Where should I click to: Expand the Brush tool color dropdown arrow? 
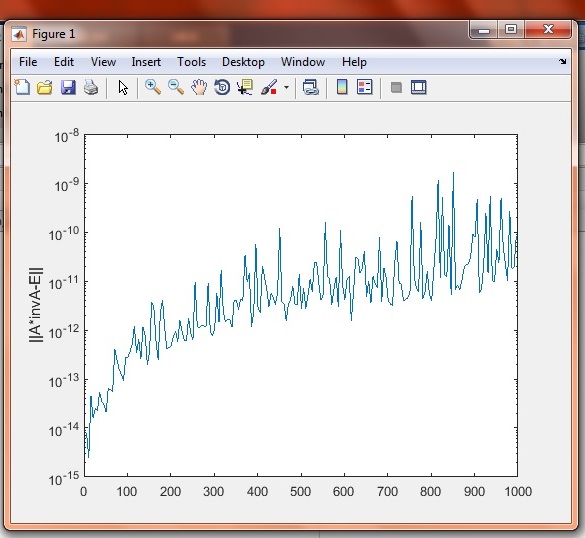(x=286, y=88)
